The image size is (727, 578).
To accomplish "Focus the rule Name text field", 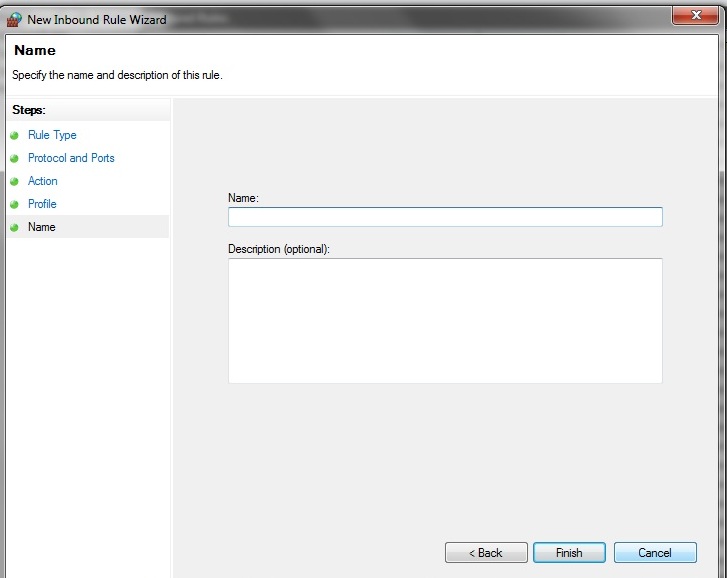I will (445, 217).
